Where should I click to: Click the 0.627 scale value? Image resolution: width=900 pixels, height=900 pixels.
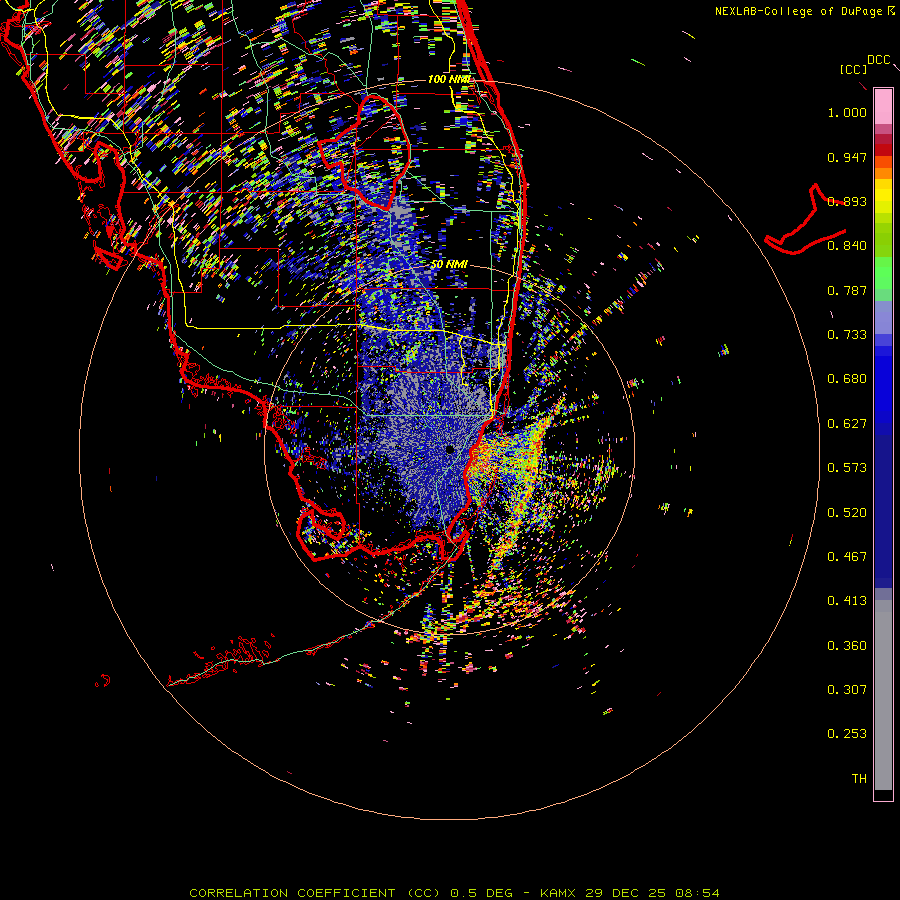pyautogui.click(x=847, y=424)
